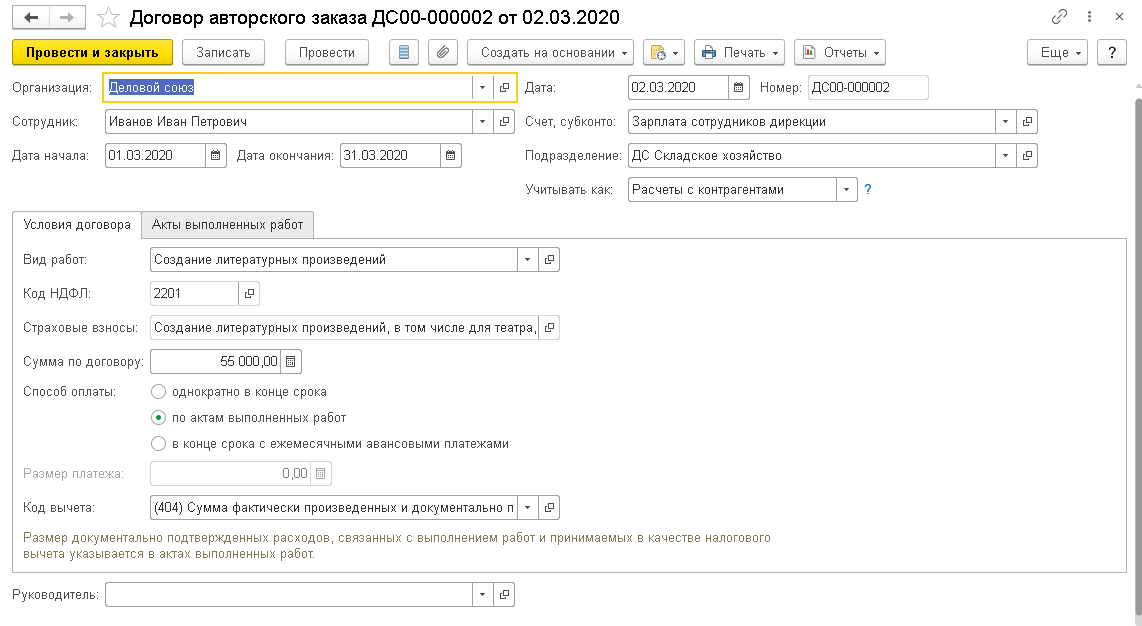Screen dimensions: 1142x626
Task: Open calendar picker for Дата окончания
Action: pyautogui.click(x=451, y=155)
